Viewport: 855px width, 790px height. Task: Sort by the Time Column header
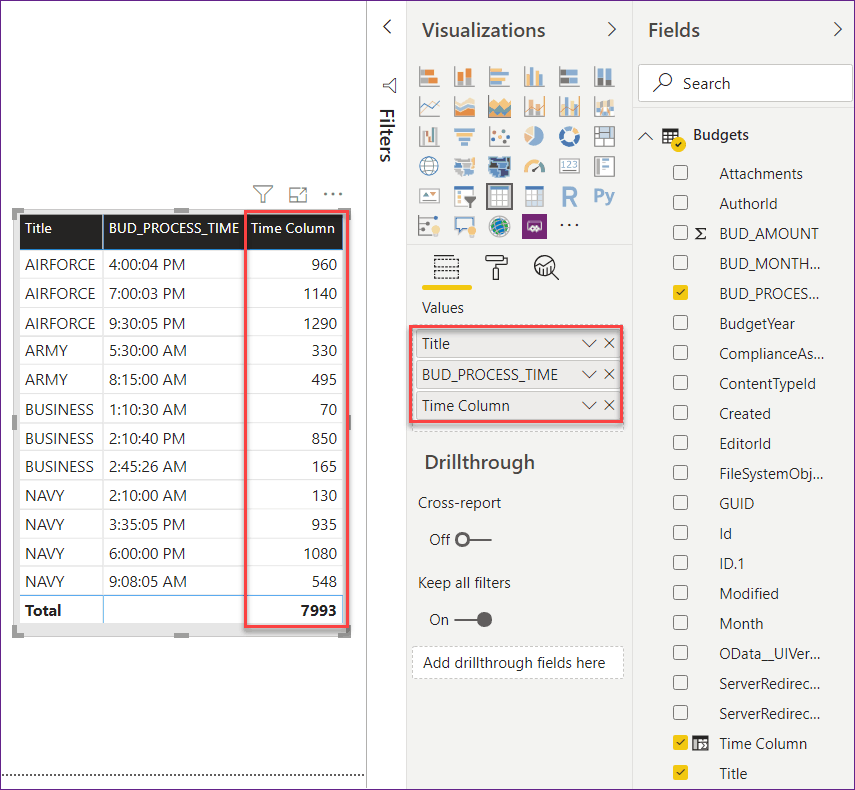point(293,232)
